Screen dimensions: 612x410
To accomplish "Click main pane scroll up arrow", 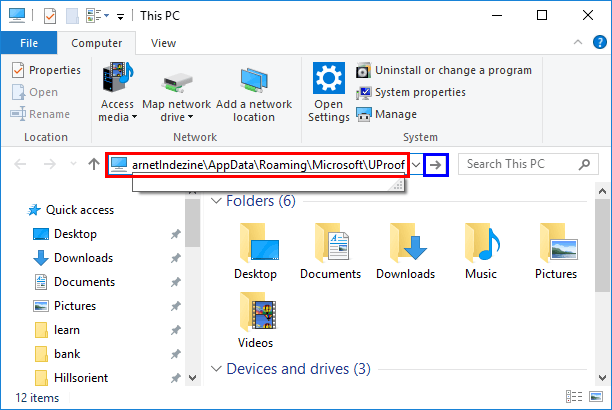I will point(602,191).
